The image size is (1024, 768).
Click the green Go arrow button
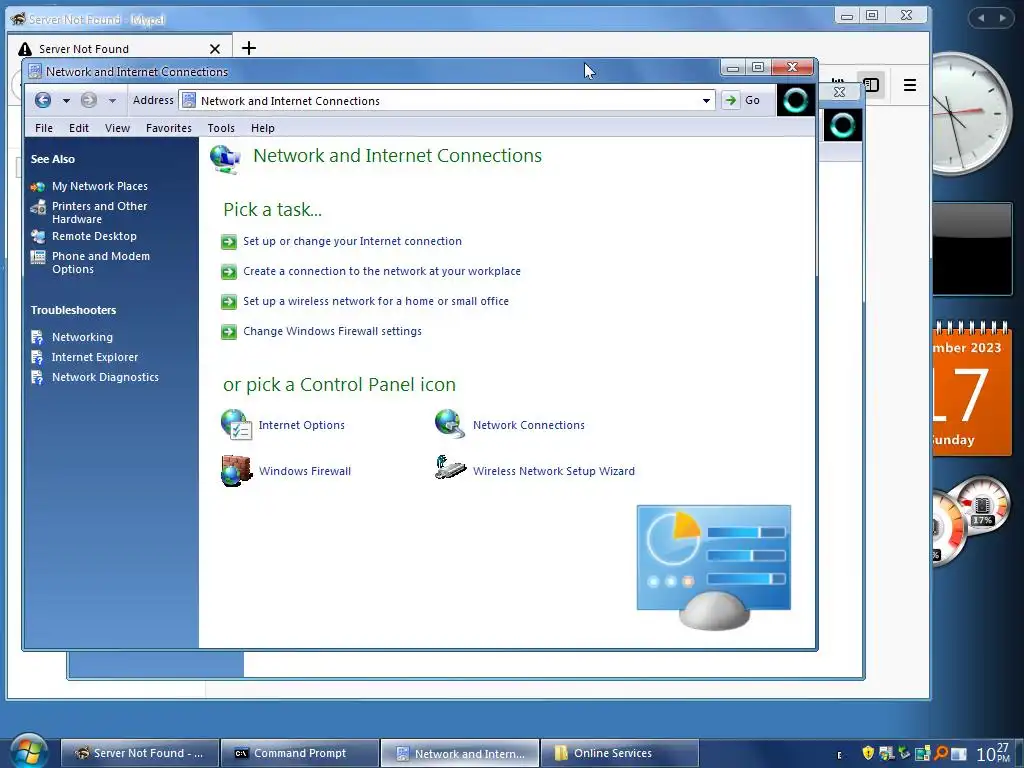730,100
